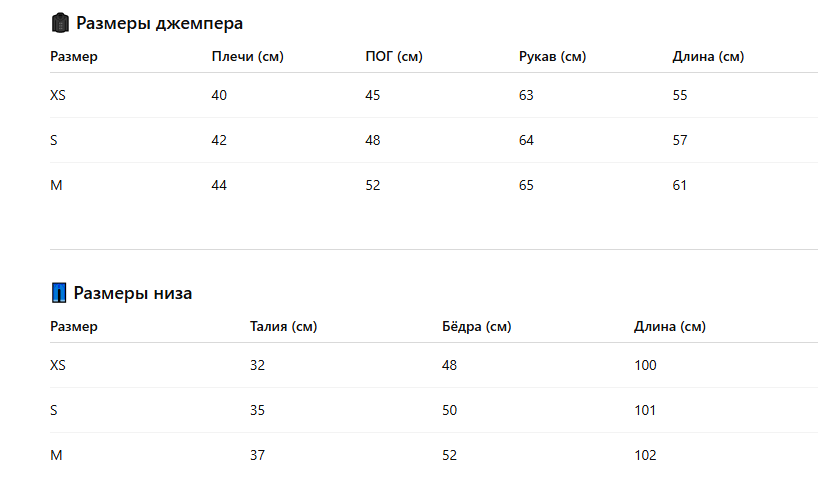
Task: Select the "Талия (см)" column header
Action: [x=283, y=327]
